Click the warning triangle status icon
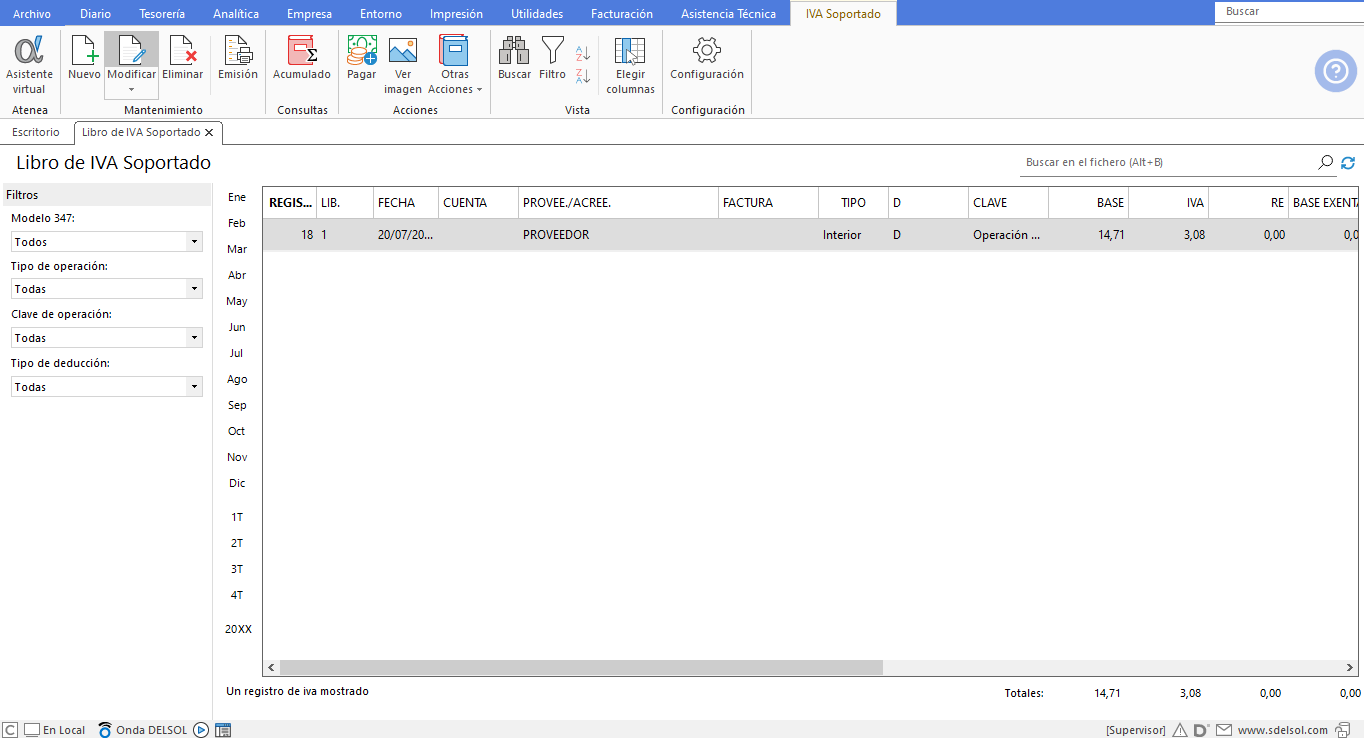 (1180, 730)
